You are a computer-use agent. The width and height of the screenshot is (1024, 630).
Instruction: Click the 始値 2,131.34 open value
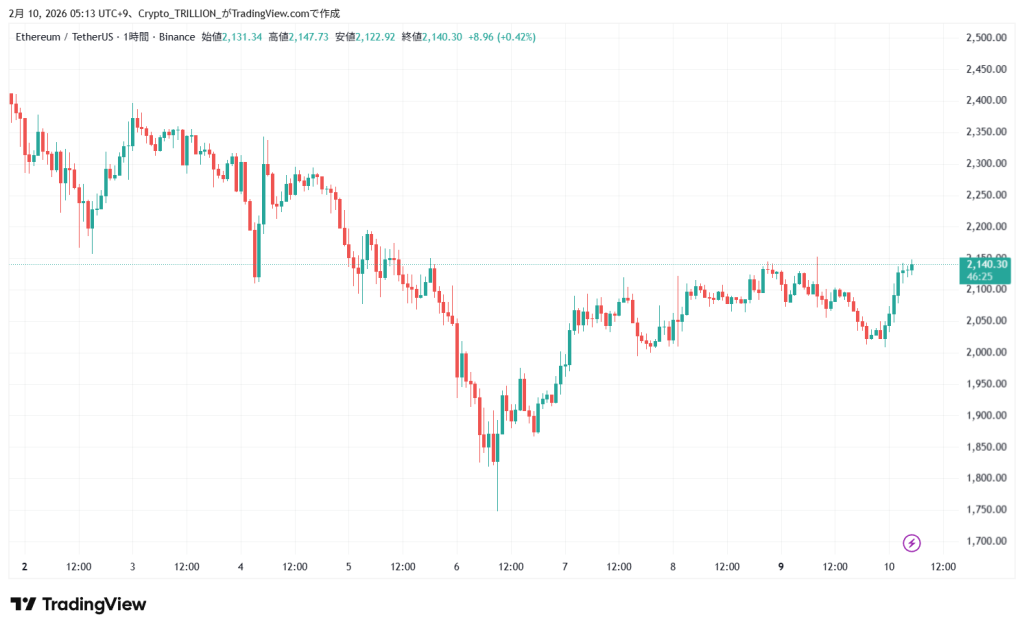point(232,37)
